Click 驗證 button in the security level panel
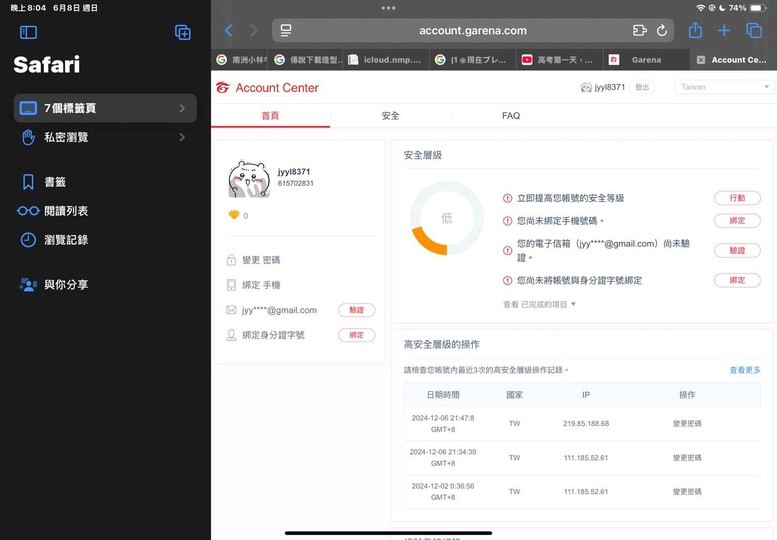The image size is (777, 540). (x=737, y=251)
